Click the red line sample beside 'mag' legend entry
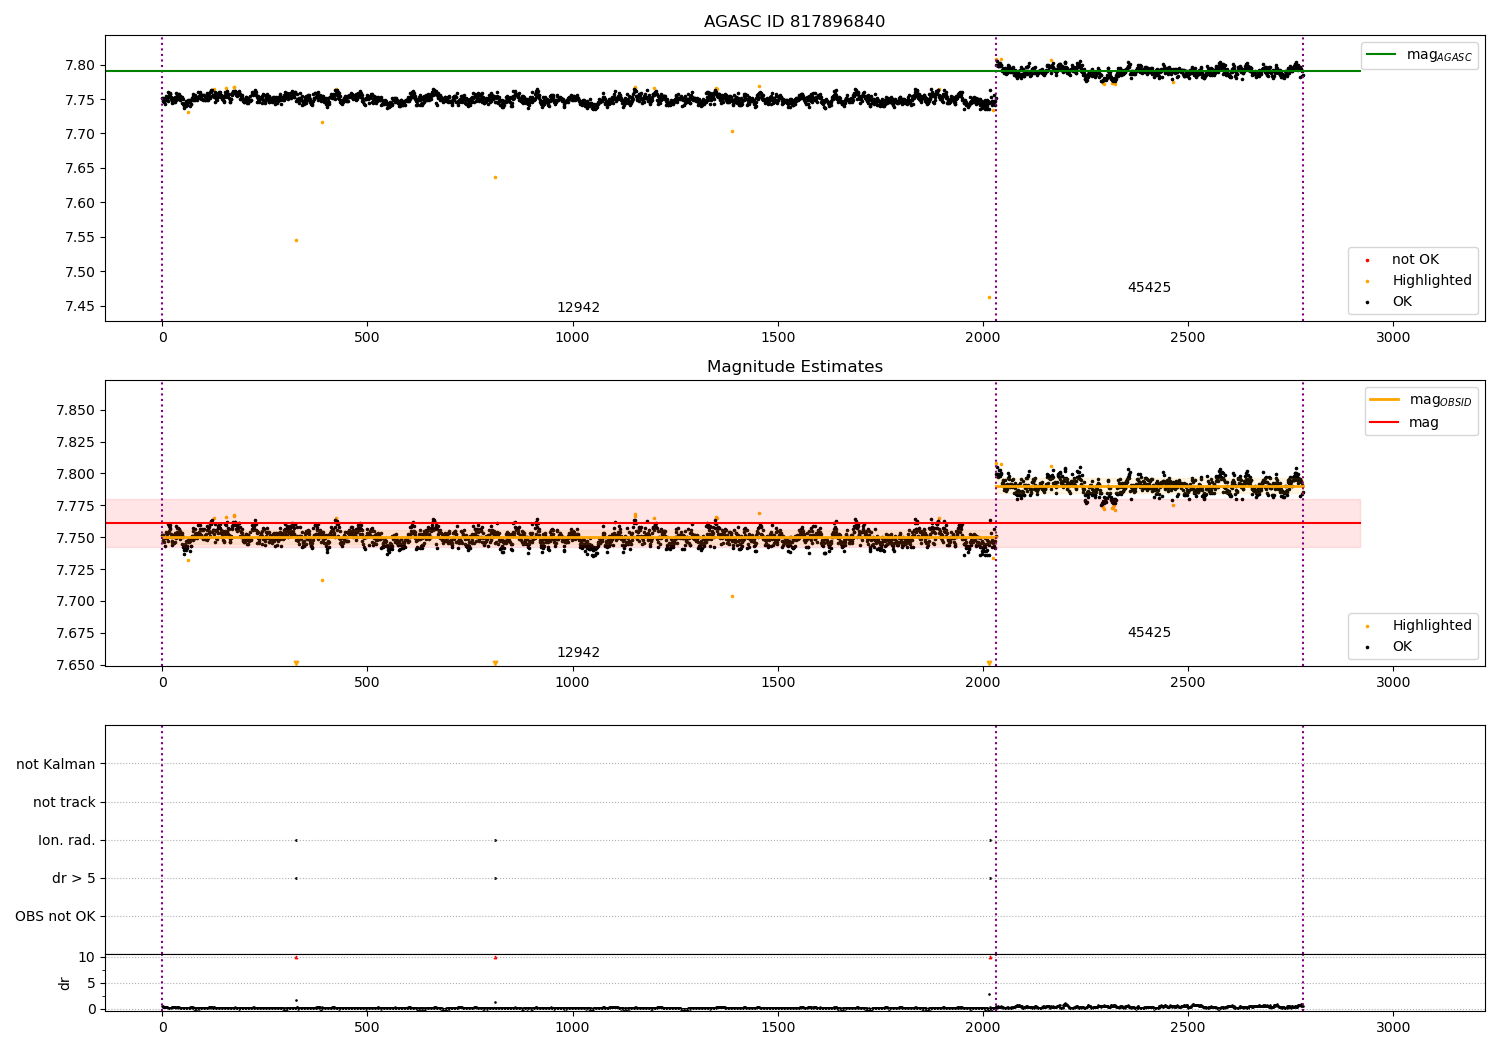Screen dimensions: 1500x1050 click(x=1385, y=422)
